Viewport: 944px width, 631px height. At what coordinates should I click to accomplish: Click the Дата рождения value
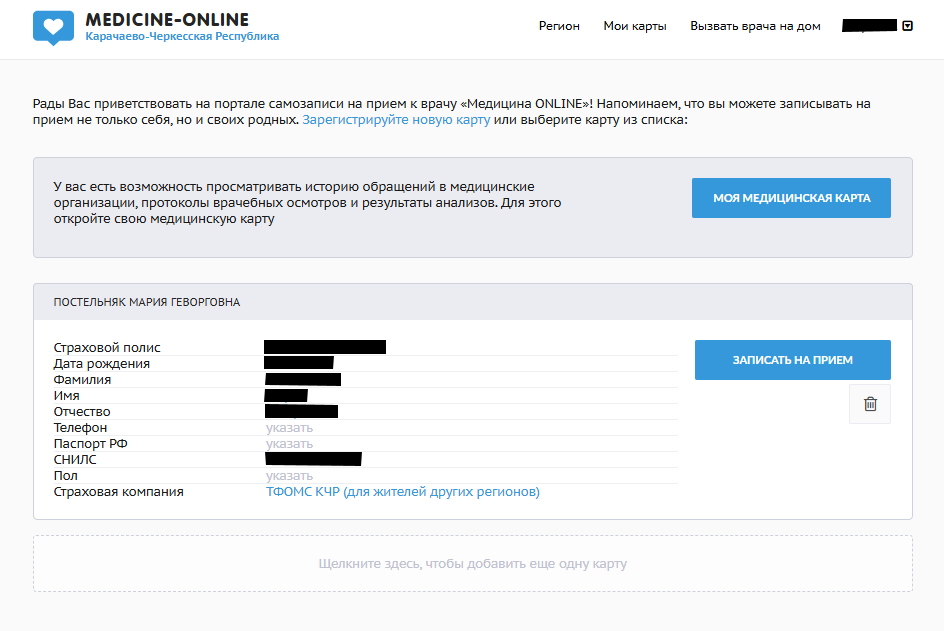pyautogui.click(x=299, y=363)
